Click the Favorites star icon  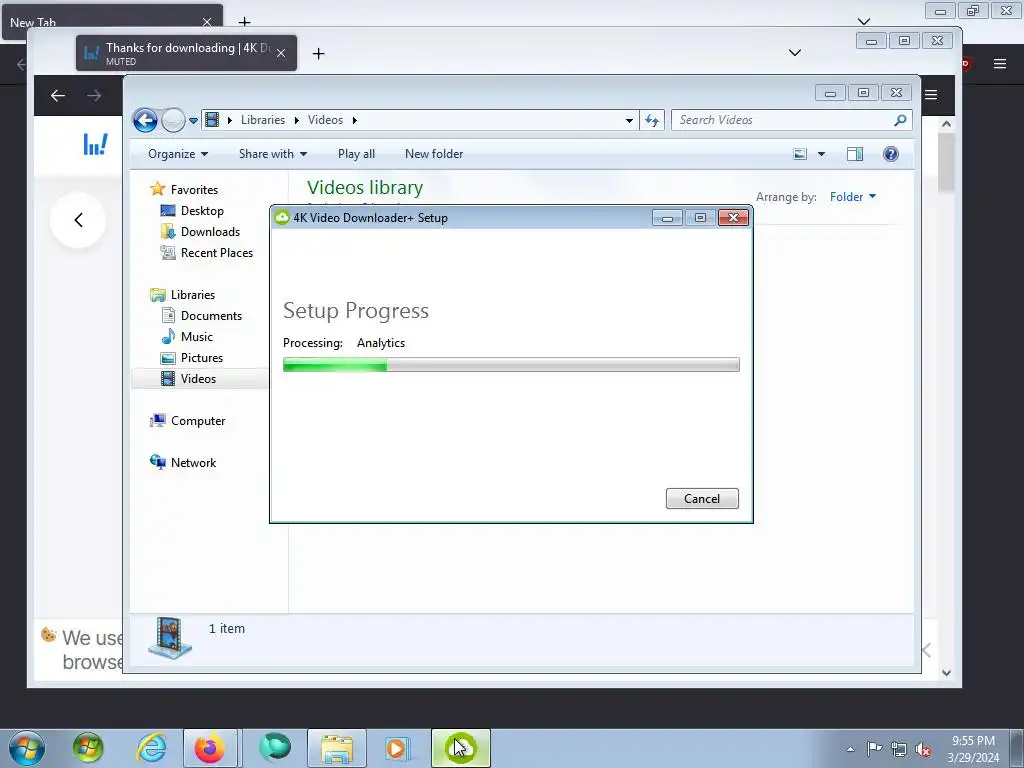click(x=157, y=189)
